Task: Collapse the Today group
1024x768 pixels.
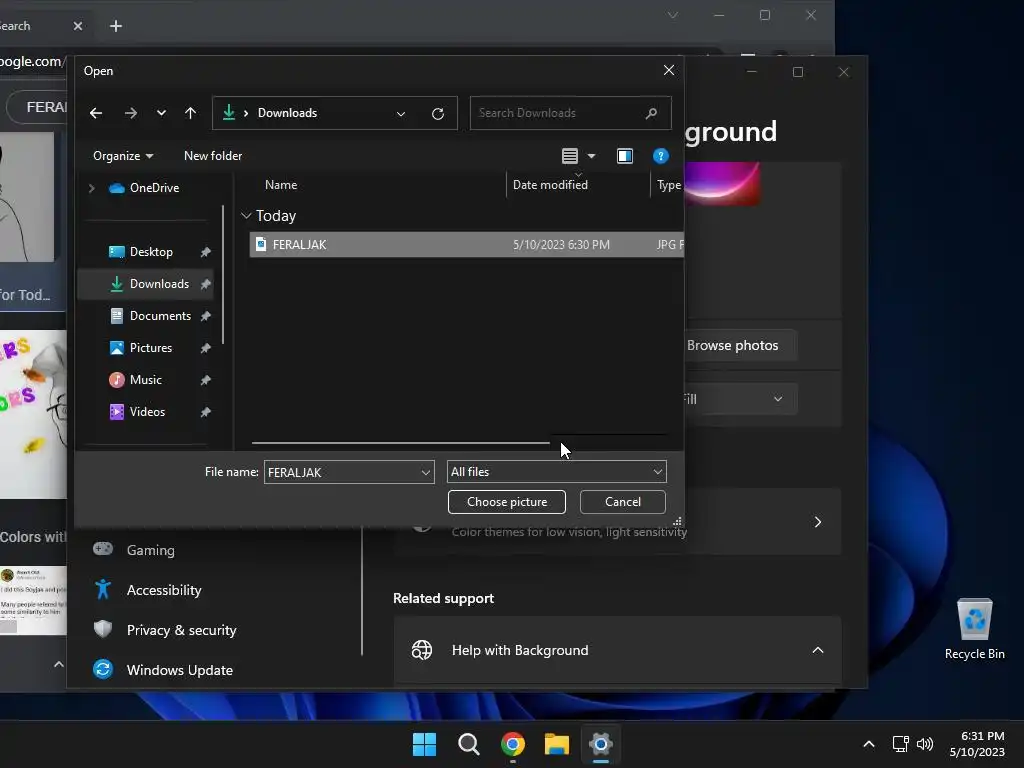Action: click(x=246, y=216)
